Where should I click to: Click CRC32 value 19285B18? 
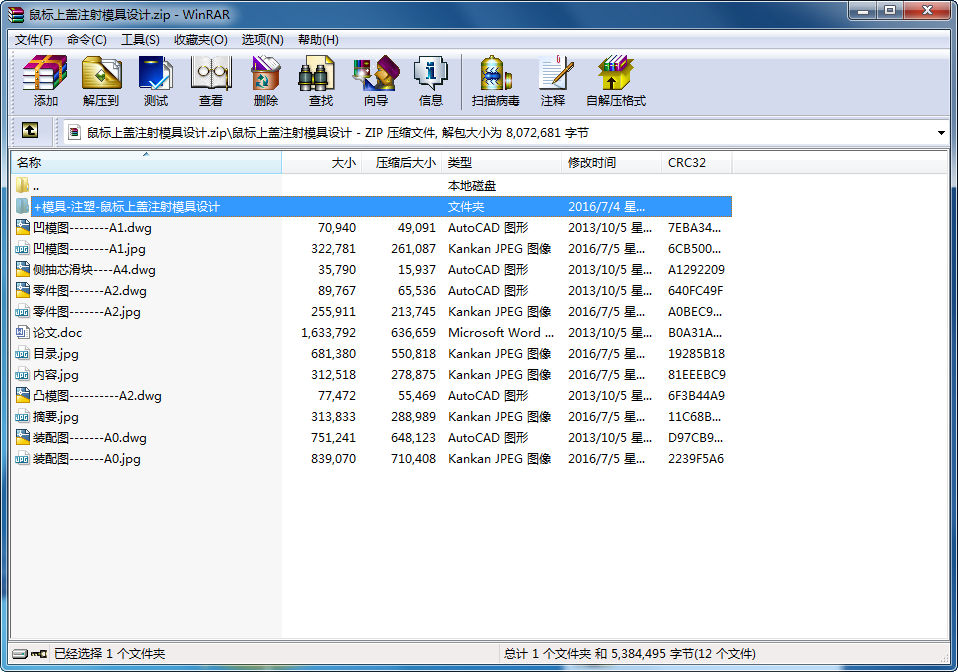tap(697, 354)
